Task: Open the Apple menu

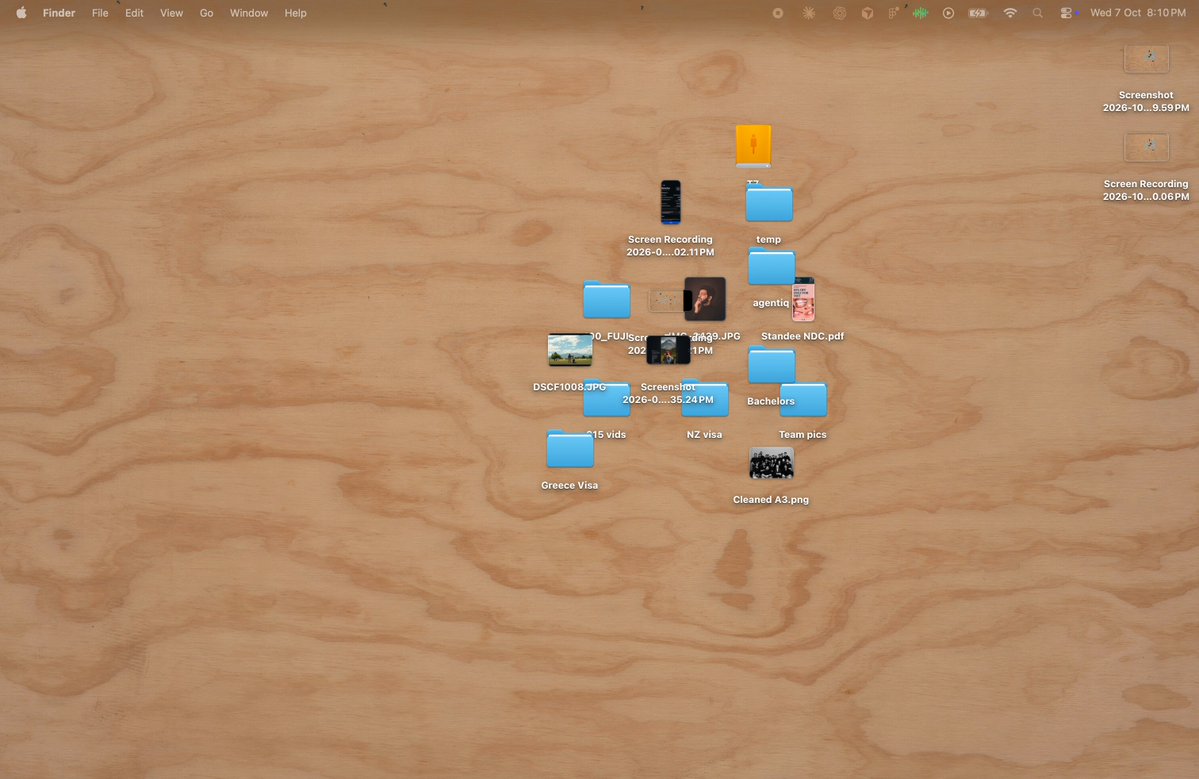Action: (21, 13)
